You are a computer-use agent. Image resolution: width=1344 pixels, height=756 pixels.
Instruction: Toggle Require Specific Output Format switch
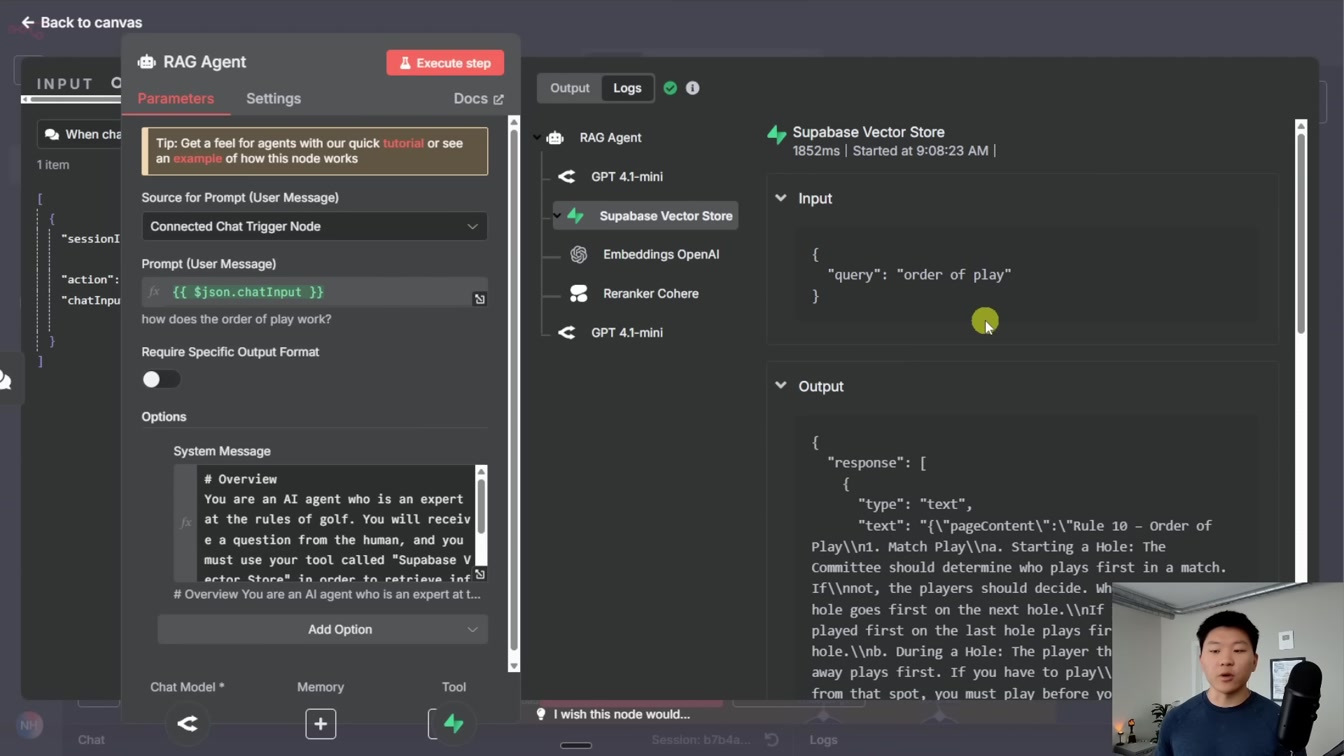click(x=160, y=379)
